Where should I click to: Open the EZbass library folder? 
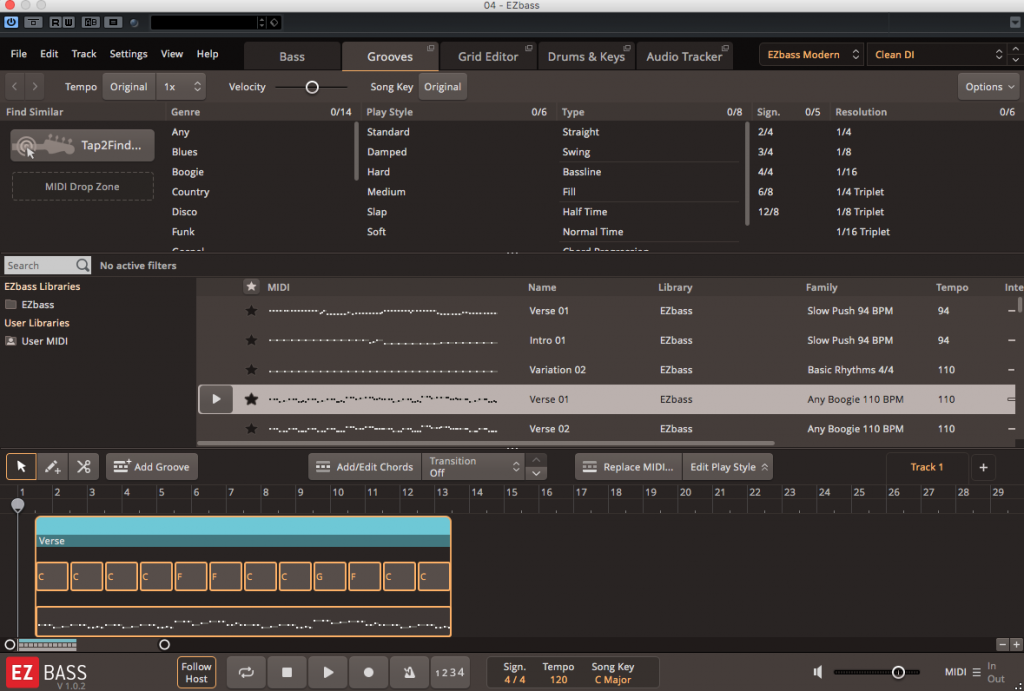[30, 304]
